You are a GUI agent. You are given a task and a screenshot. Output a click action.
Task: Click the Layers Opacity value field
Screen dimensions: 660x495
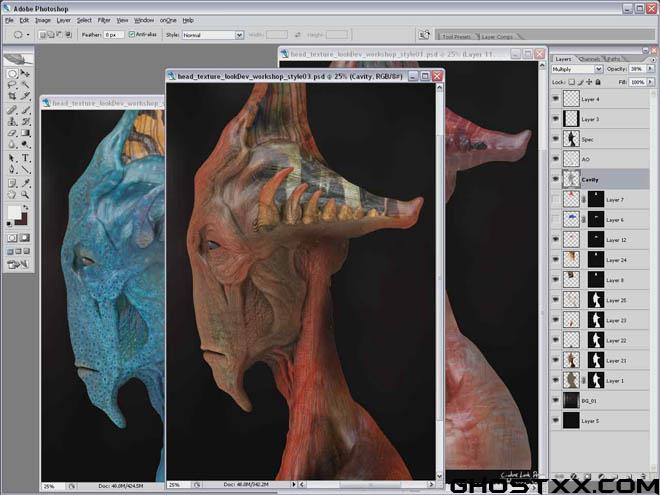click(637, 69)
